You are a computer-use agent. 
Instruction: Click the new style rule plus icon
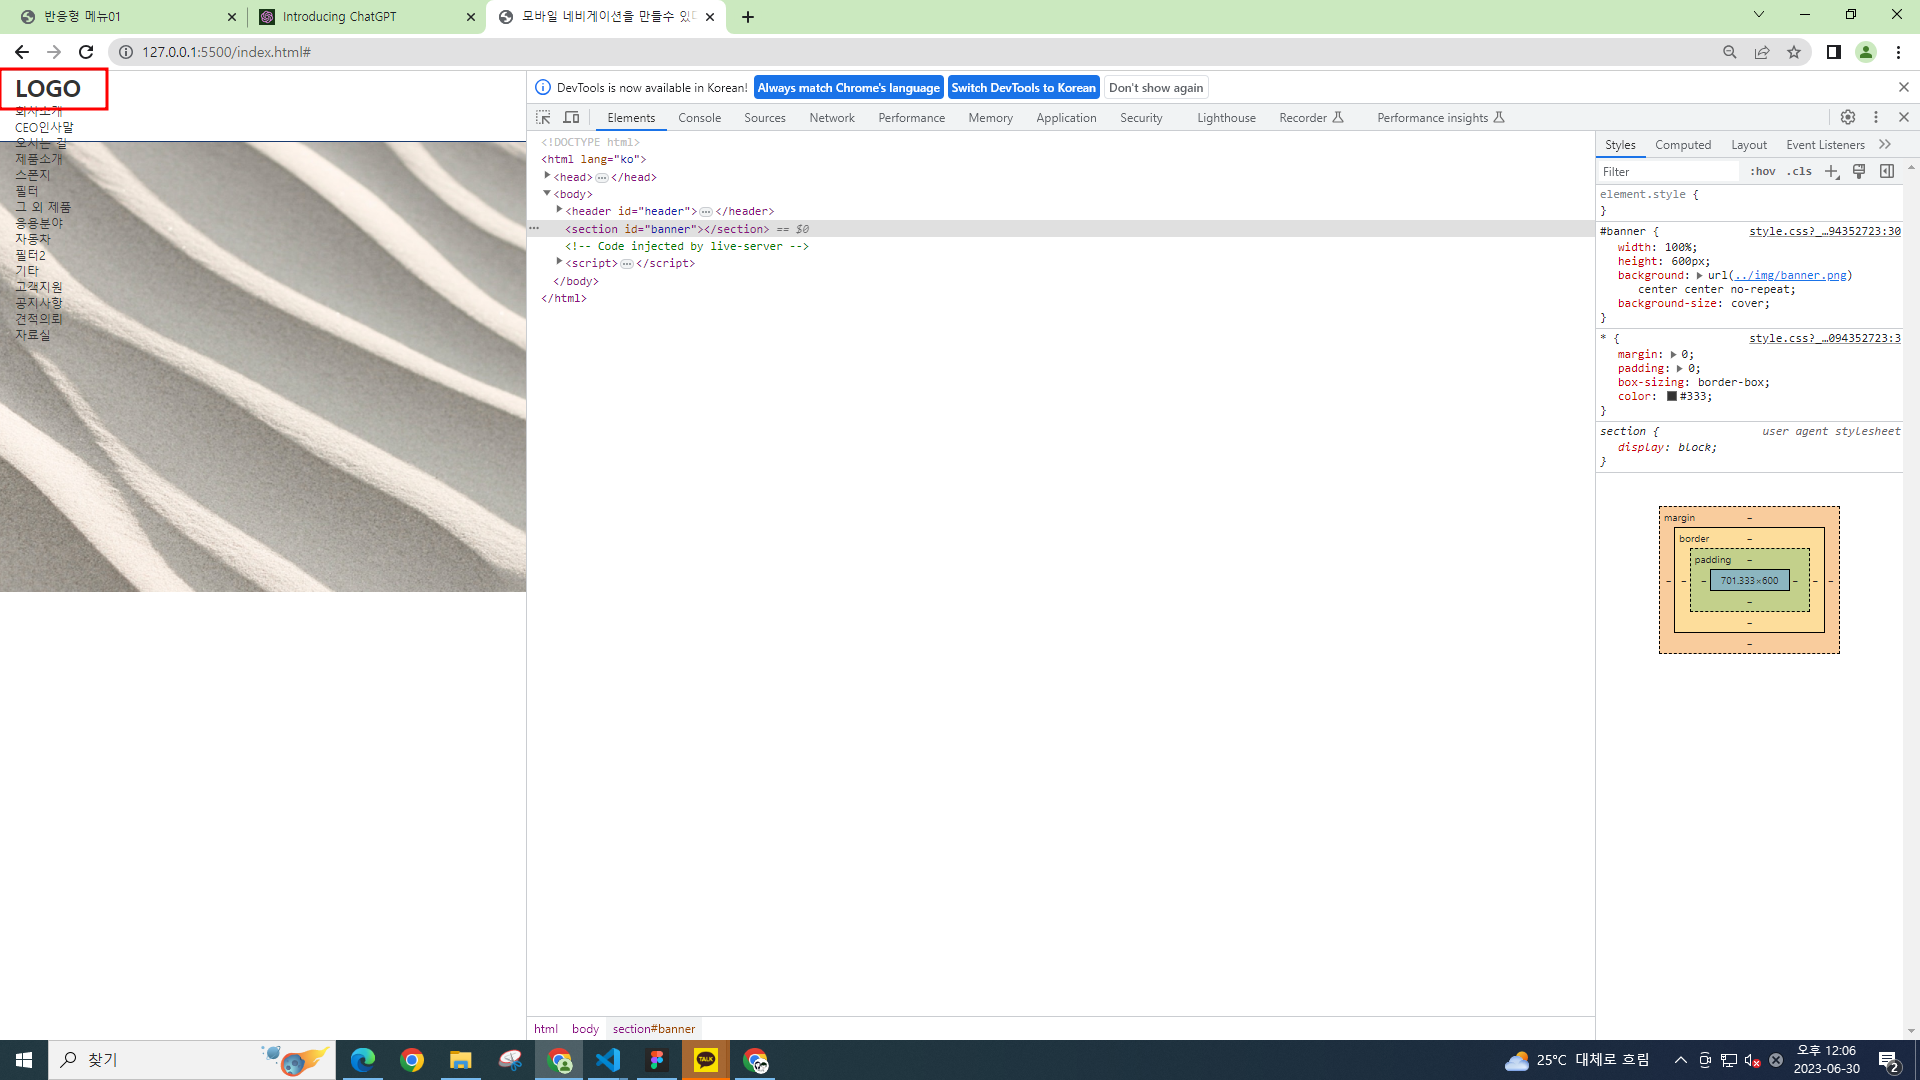point(1831,172)
